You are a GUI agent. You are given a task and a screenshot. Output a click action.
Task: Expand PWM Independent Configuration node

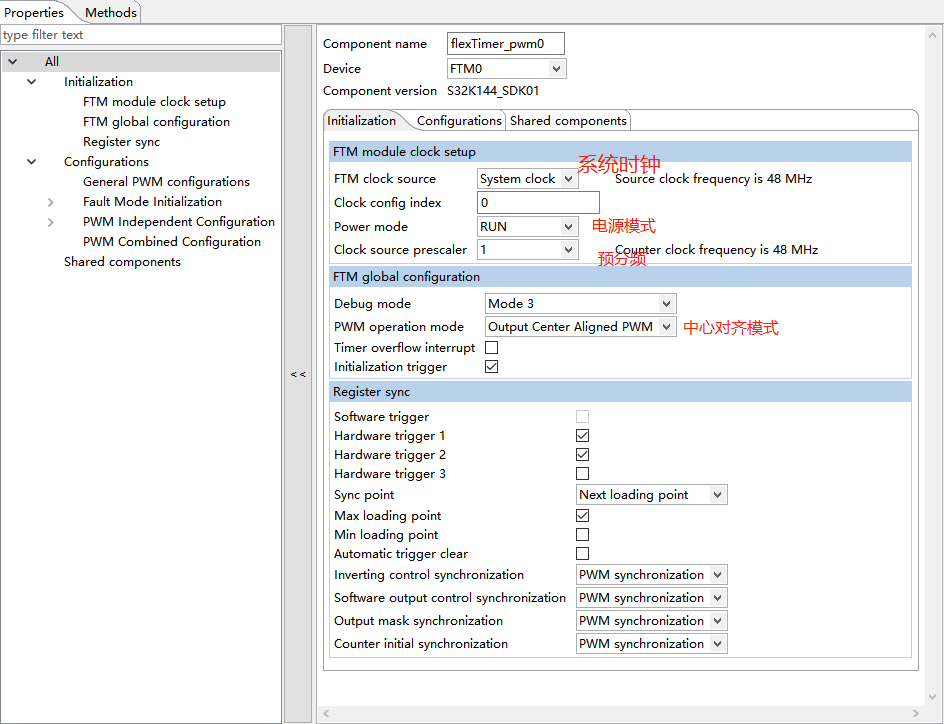pyautogui.click(x=51, y=221)
